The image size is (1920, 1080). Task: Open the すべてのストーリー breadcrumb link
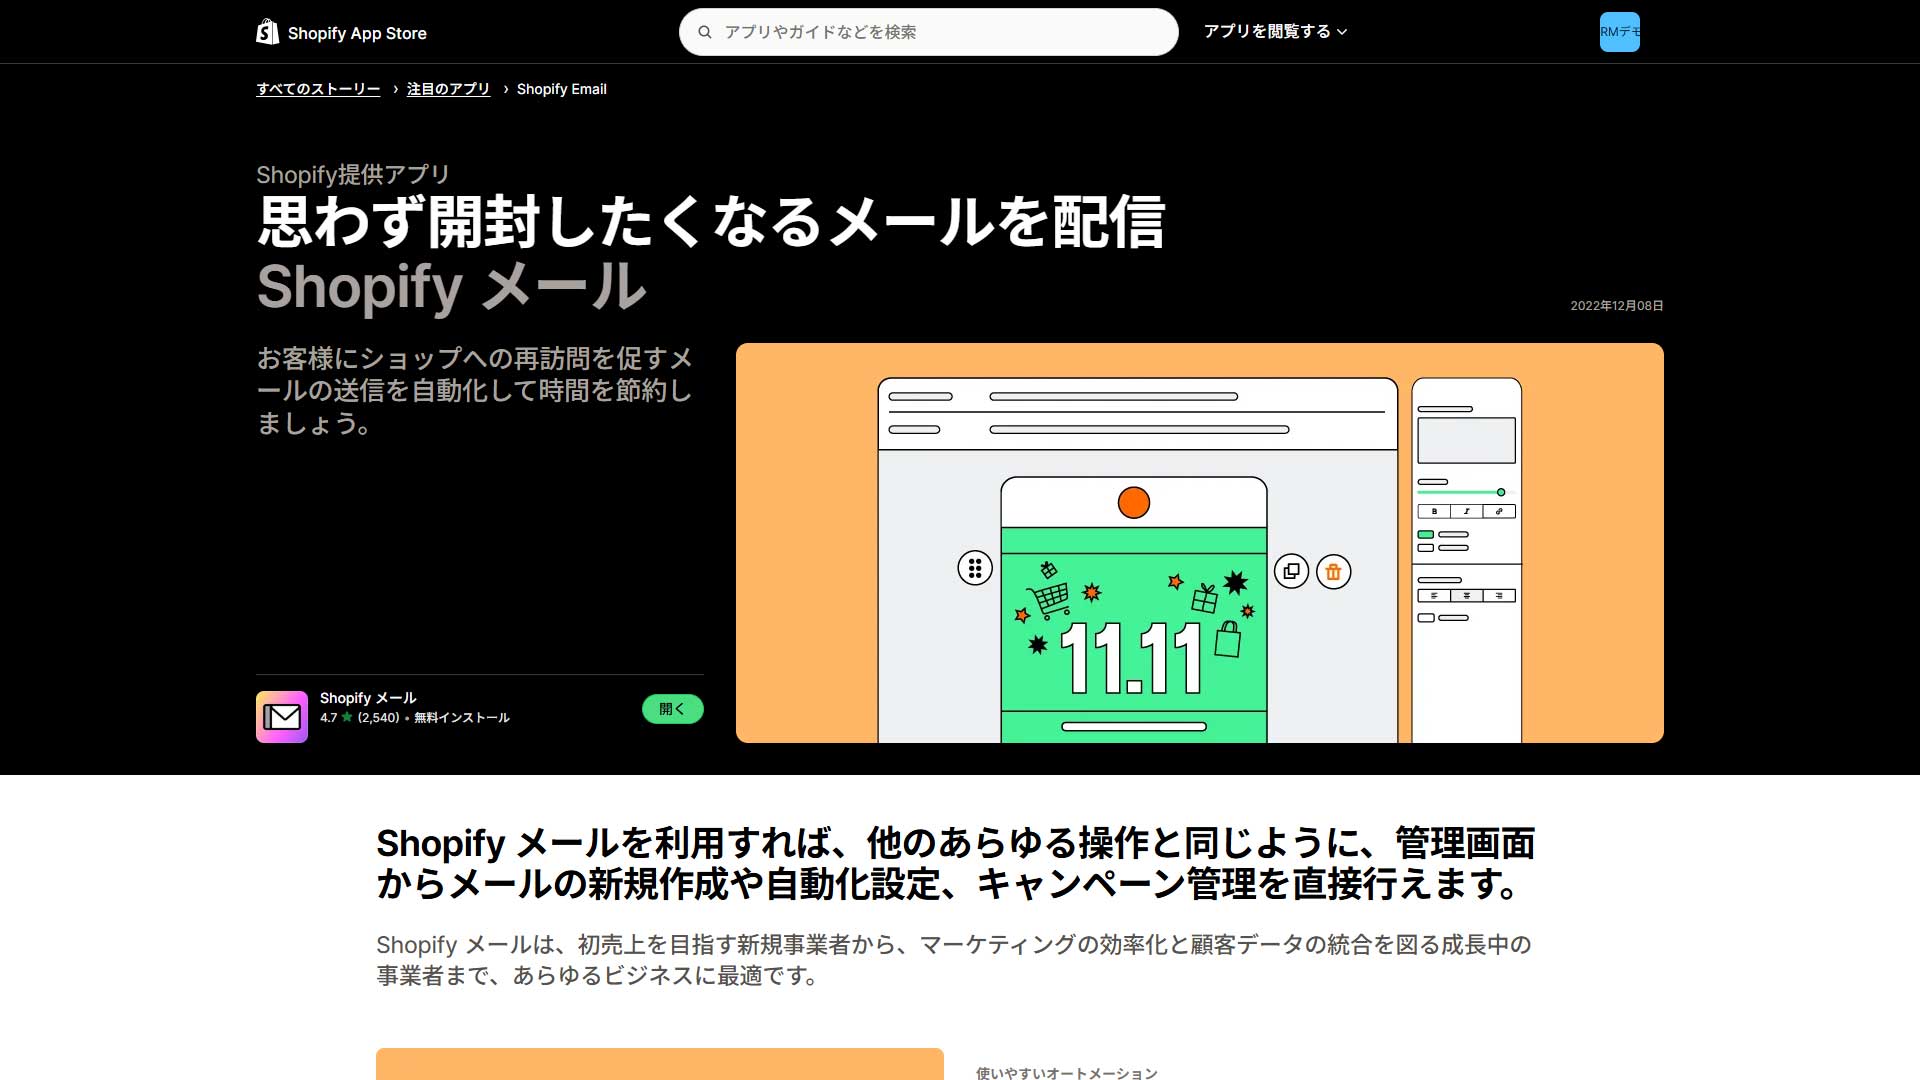318,89
